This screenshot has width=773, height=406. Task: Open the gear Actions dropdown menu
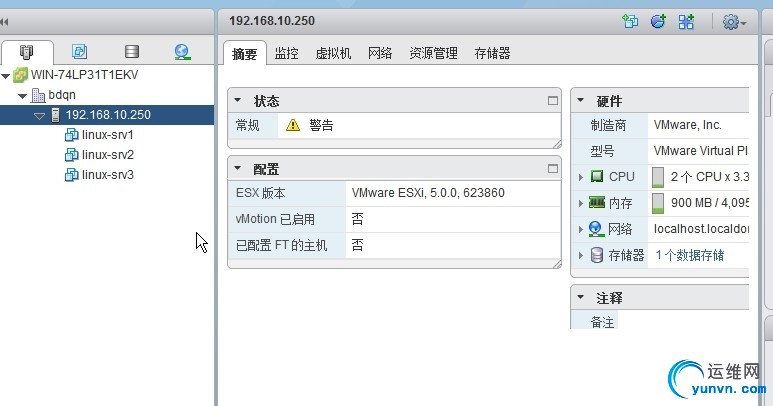pos(734,22)
